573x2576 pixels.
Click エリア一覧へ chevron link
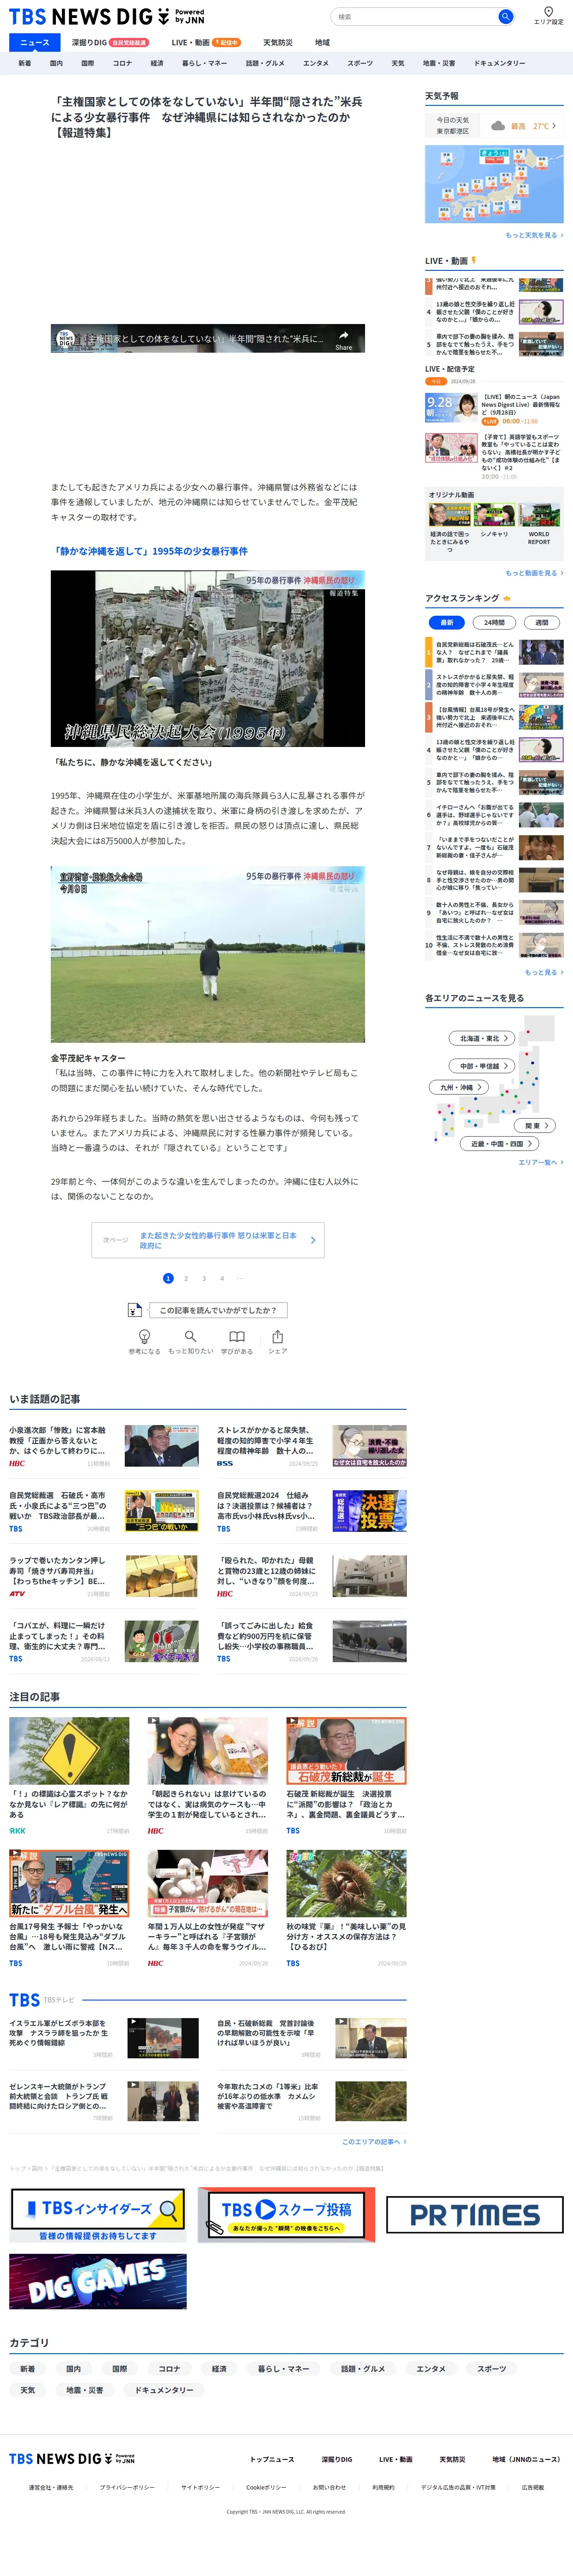tap(541, 1162)
